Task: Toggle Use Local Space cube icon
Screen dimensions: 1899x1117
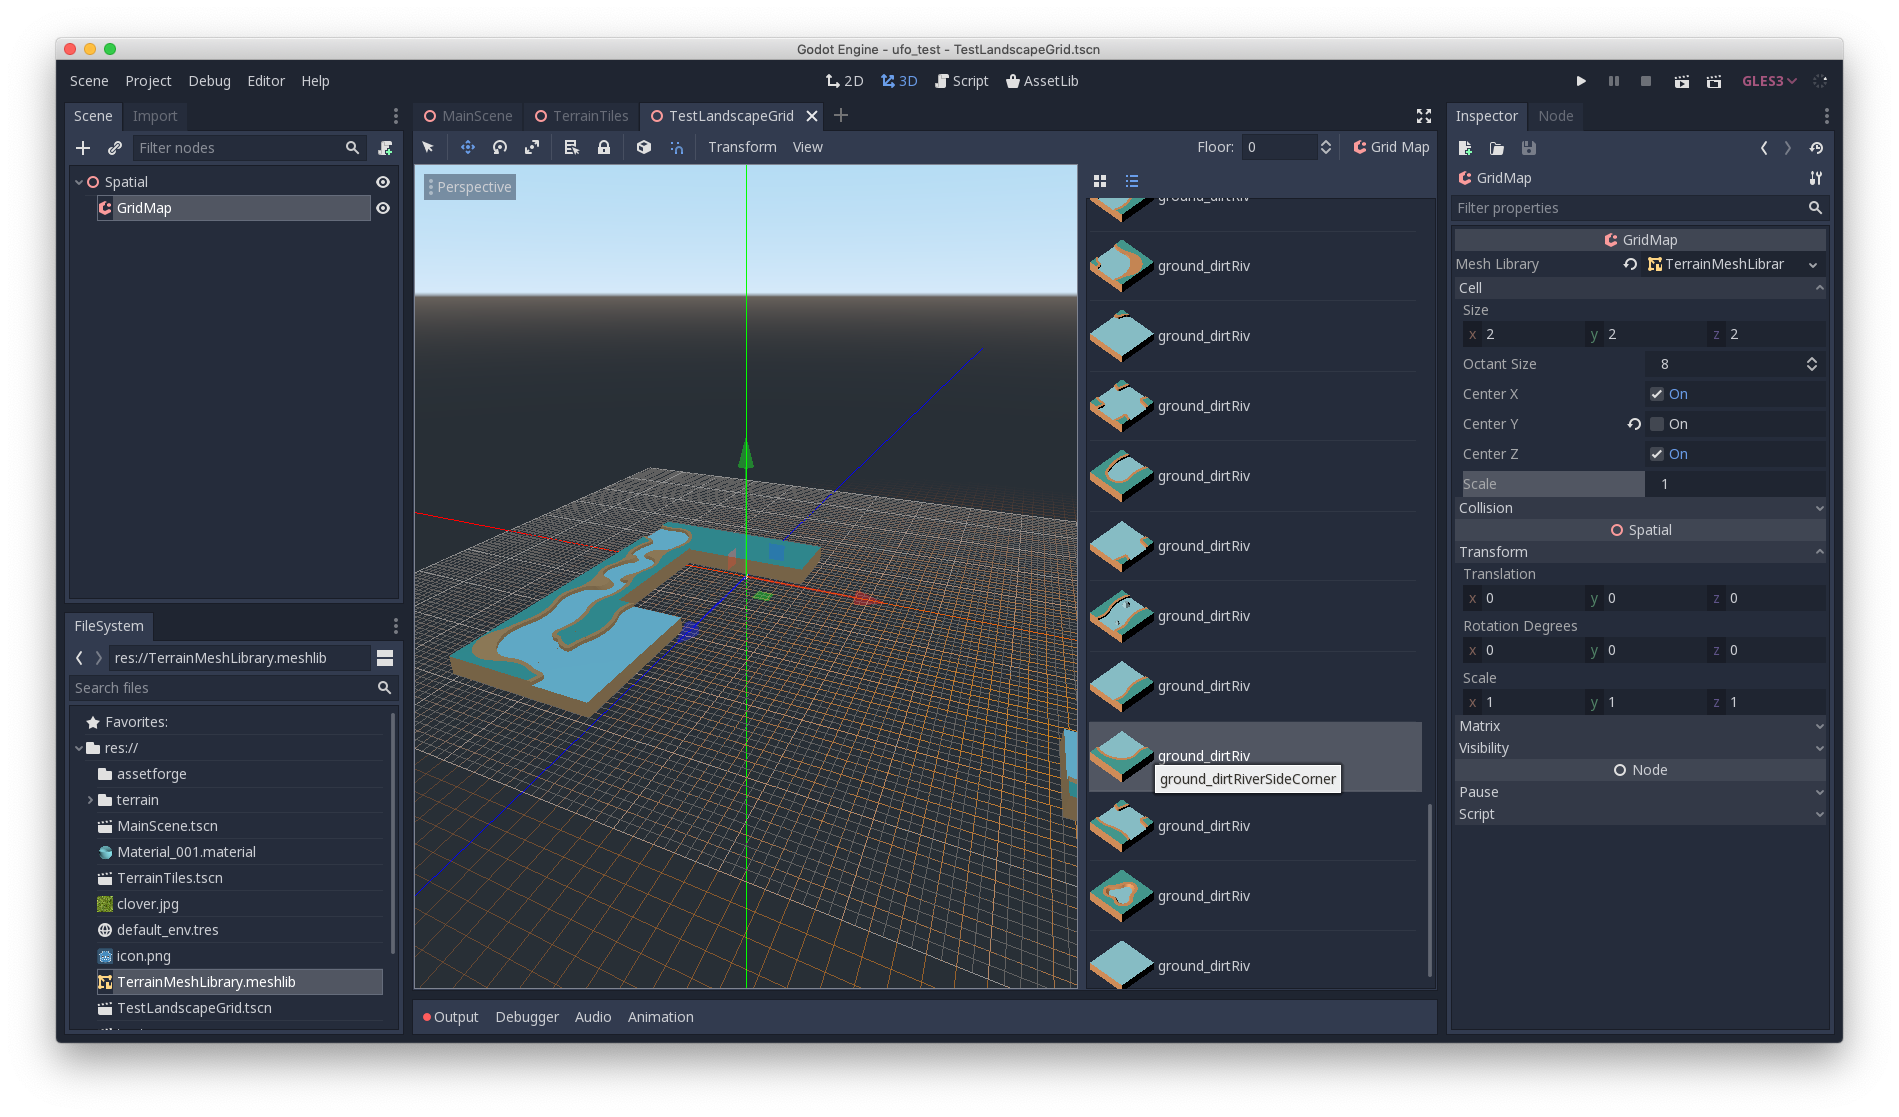Action: pyautogui.click(x=644, y=147)
